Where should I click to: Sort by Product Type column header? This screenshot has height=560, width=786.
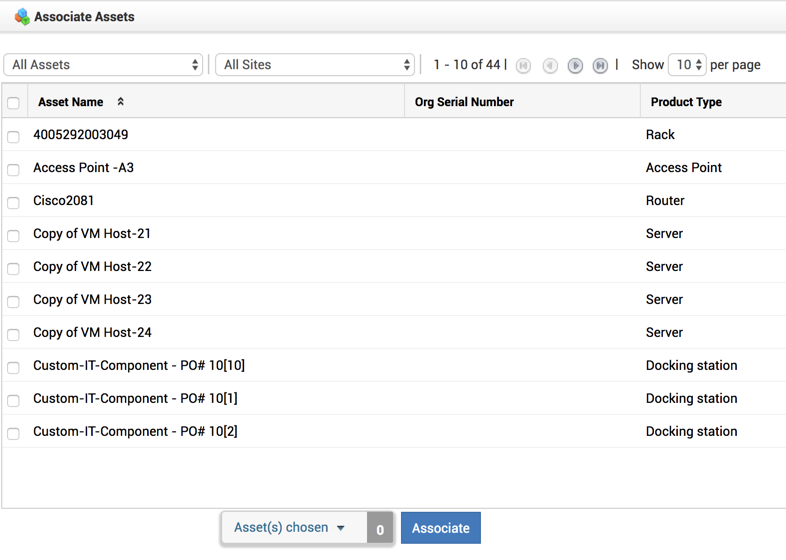click(x=686, y=102)
